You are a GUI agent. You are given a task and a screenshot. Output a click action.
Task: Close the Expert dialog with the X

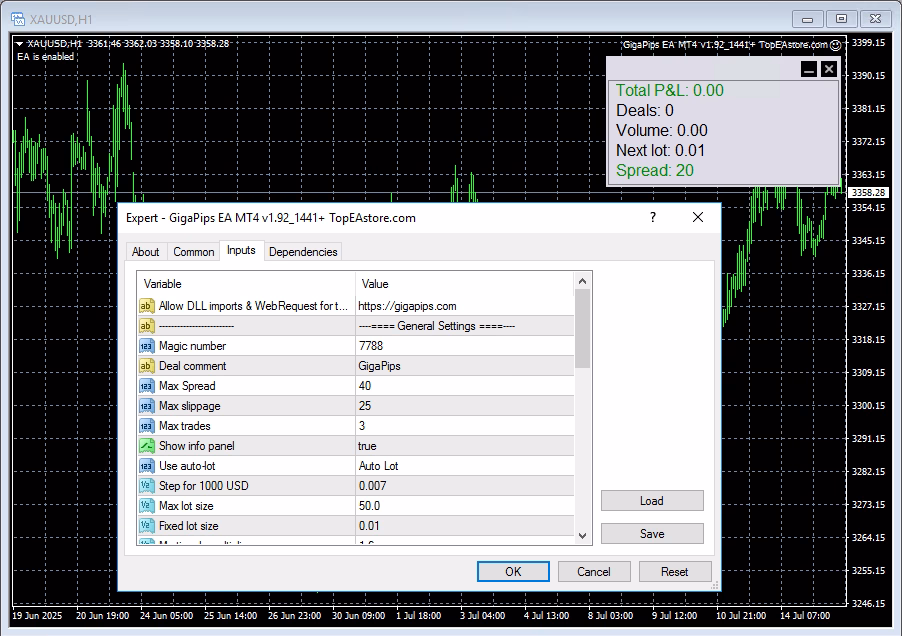pos(698,217)
